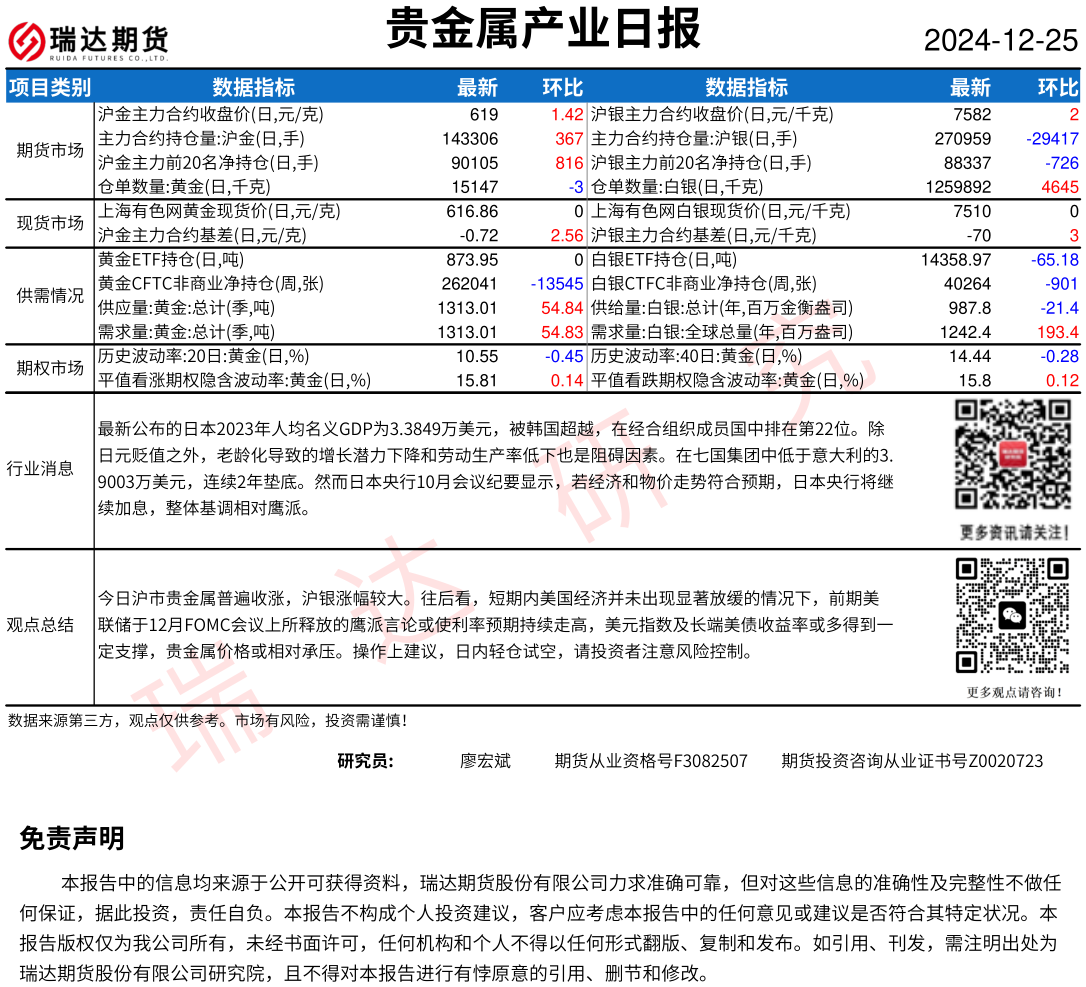The image size is (1086, 987).
Task: Click the blue change value -65.18
Action: click(x=1055, y=260)
